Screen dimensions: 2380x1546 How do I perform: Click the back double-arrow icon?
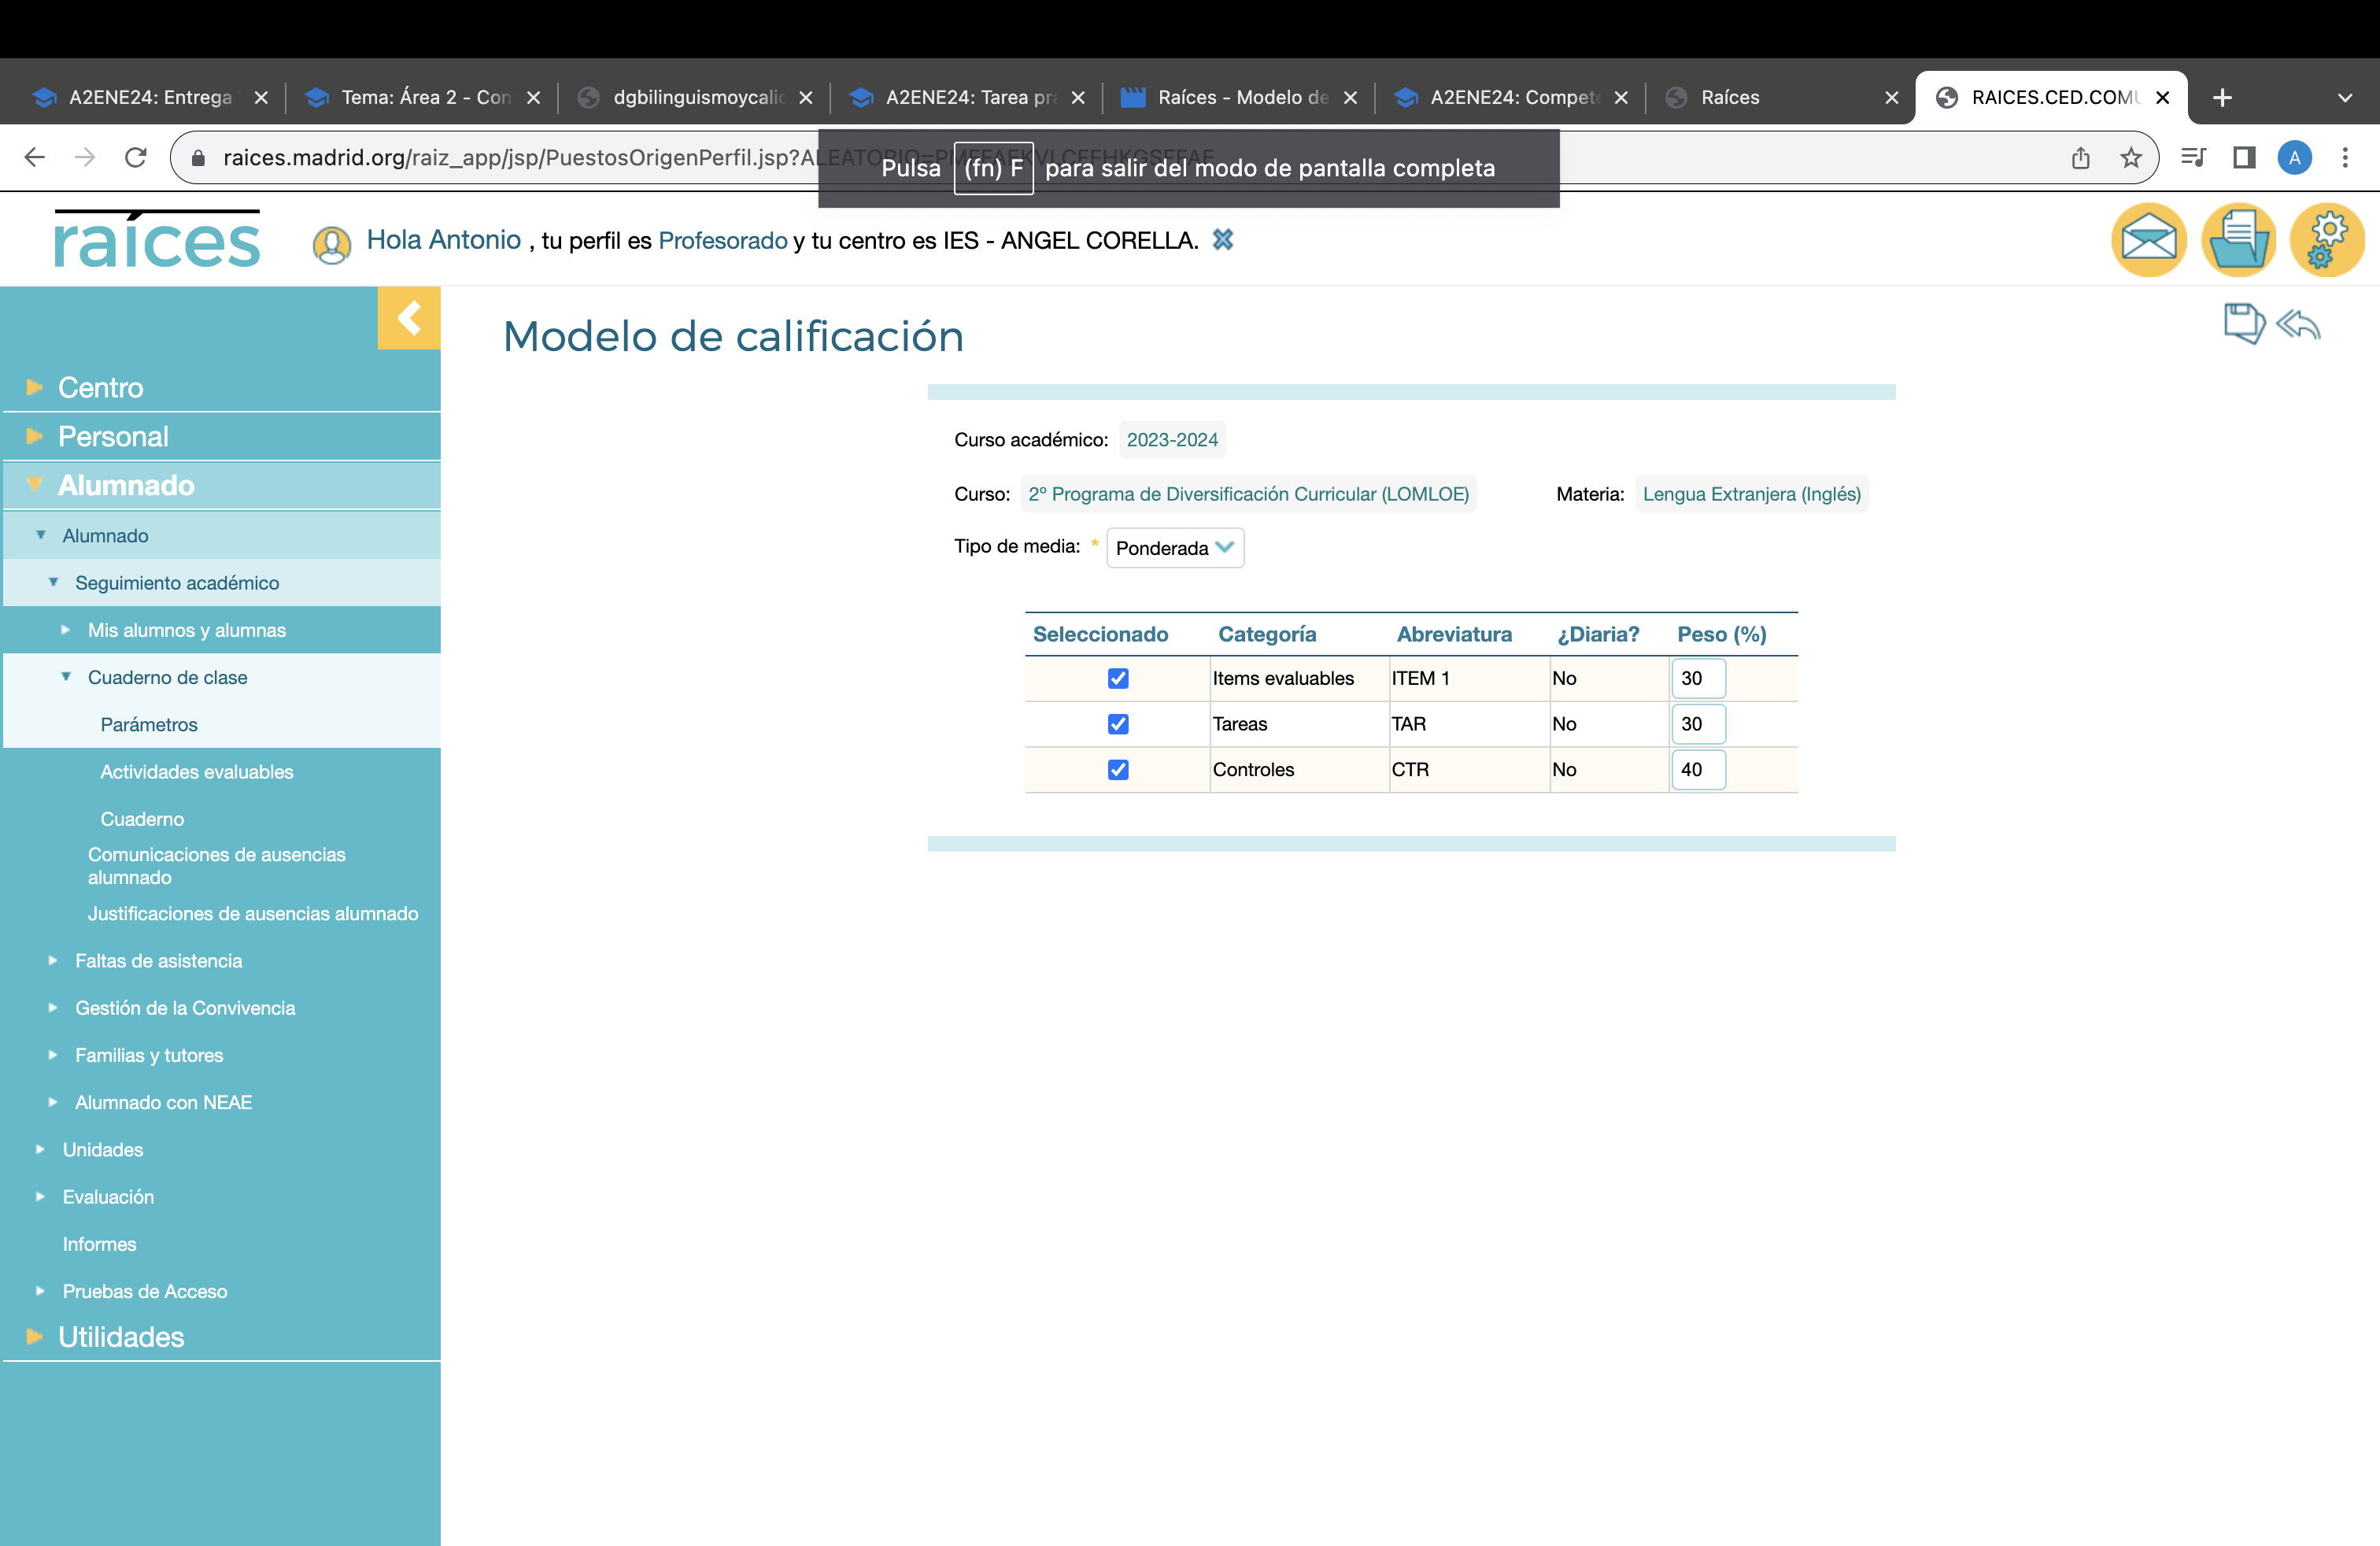[x=2298, y=324]
